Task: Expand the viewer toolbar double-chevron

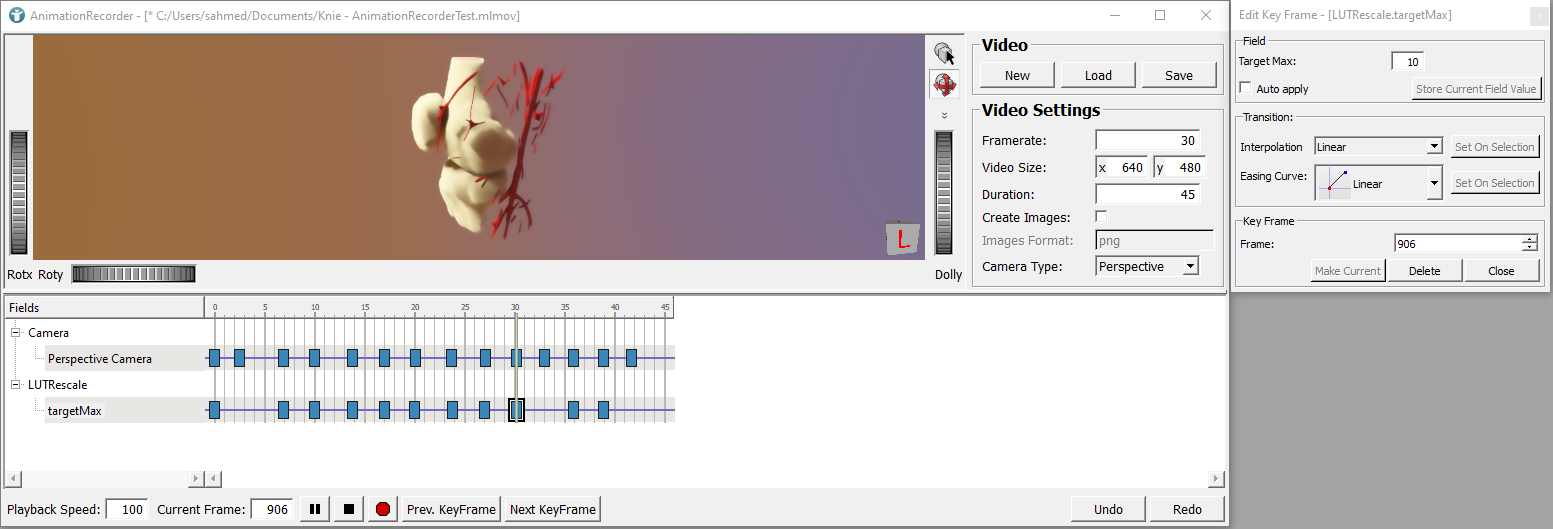Action: [943, 115]
